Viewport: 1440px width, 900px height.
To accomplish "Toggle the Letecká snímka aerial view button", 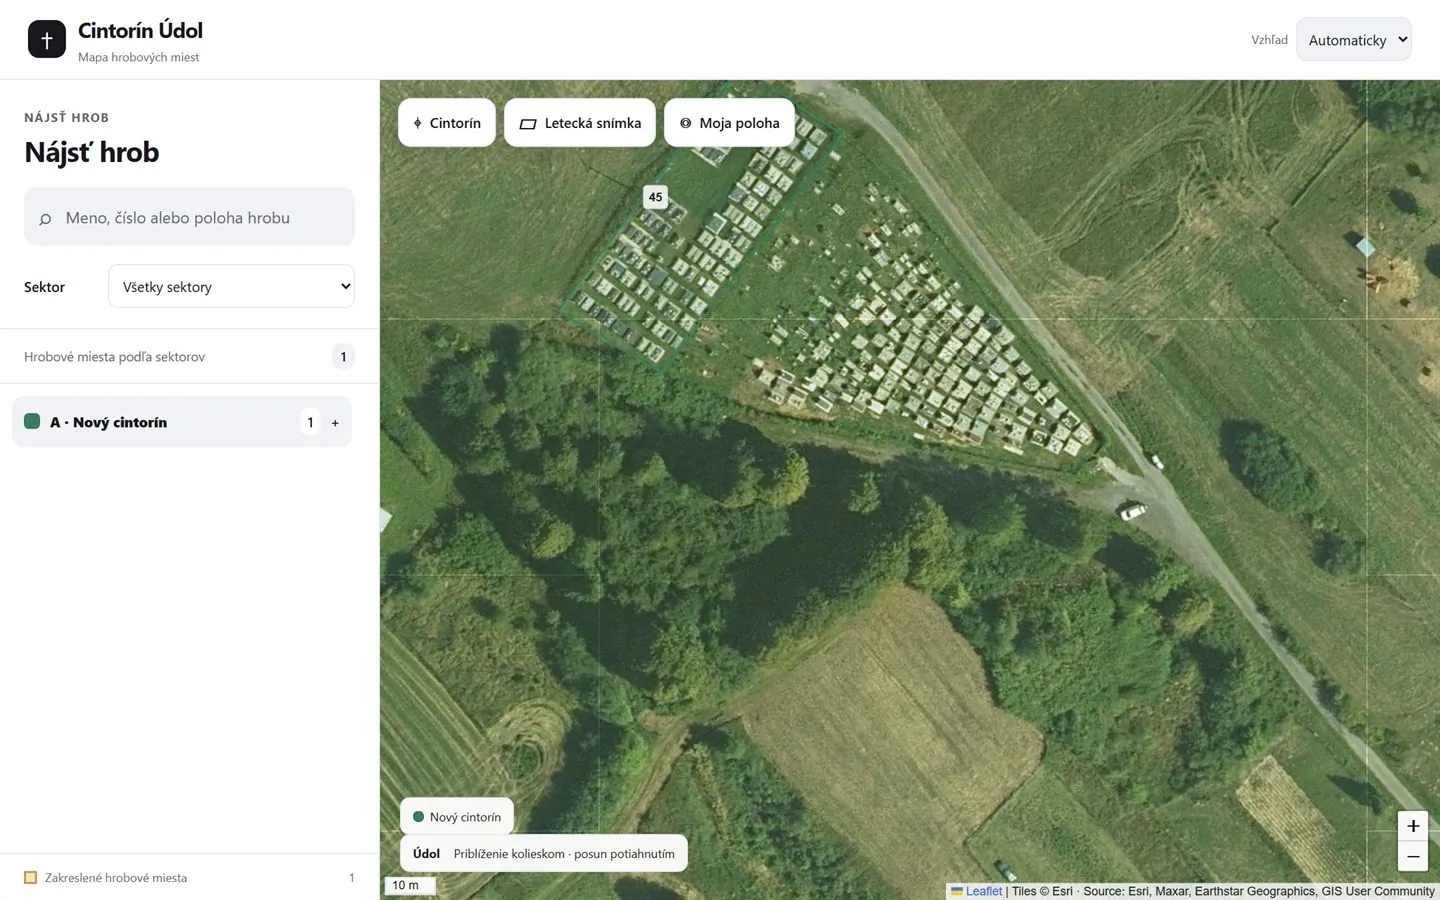I will point(580,123).
